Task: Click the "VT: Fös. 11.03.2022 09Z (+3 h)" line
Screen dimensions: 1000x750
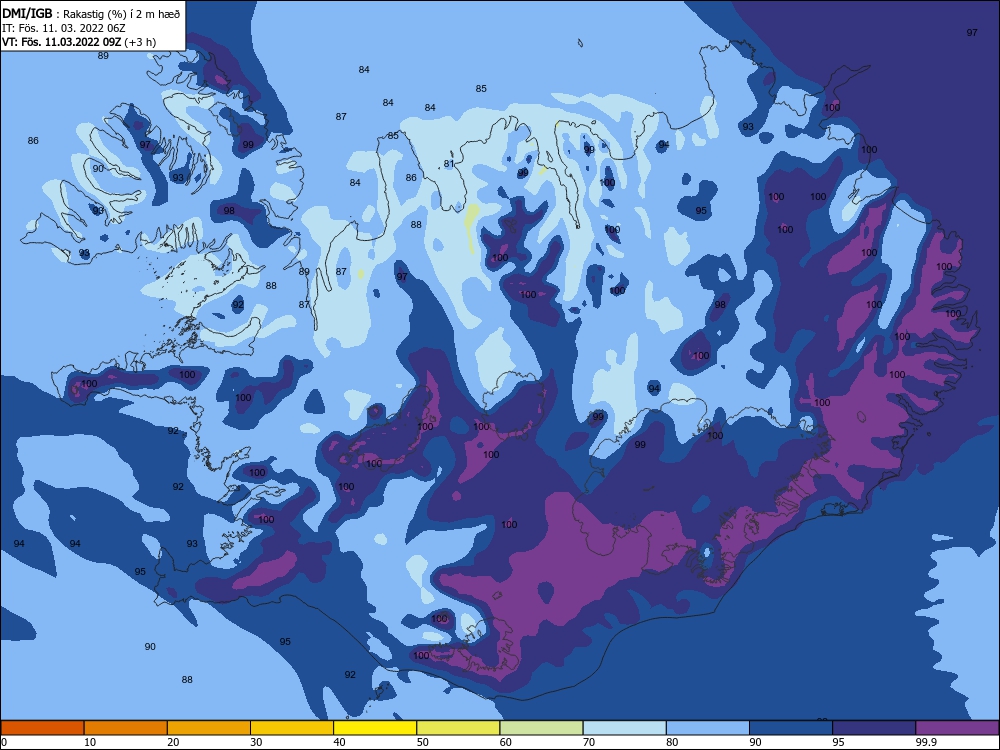Action: point(79,42)
